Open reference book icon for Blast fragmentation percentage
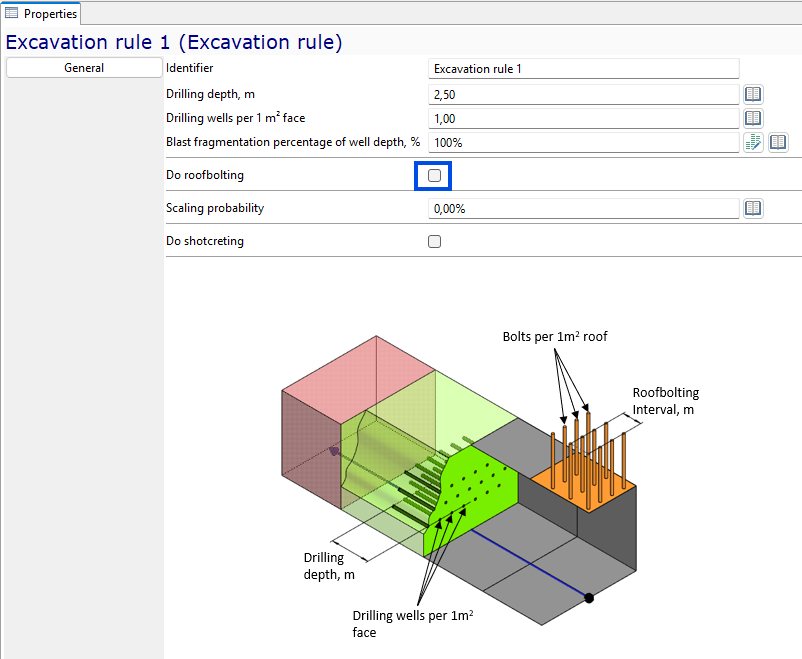This screenshot has width=802, height=659. pyautogui.click(x=778, y=142)
